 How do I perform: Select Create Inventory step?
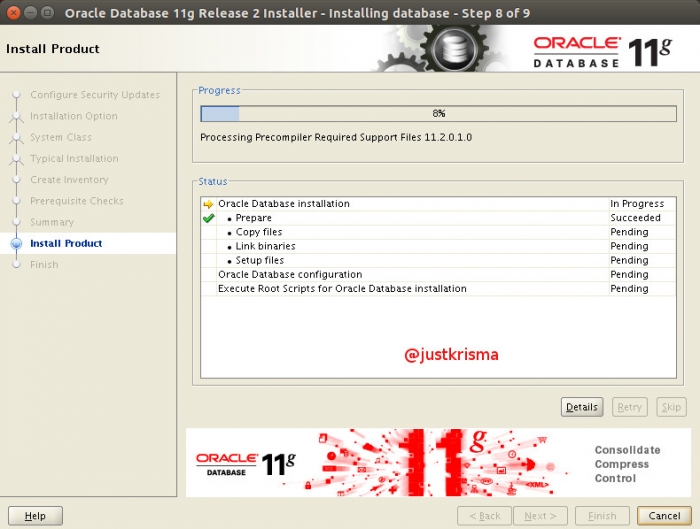(x=69, y=180)
